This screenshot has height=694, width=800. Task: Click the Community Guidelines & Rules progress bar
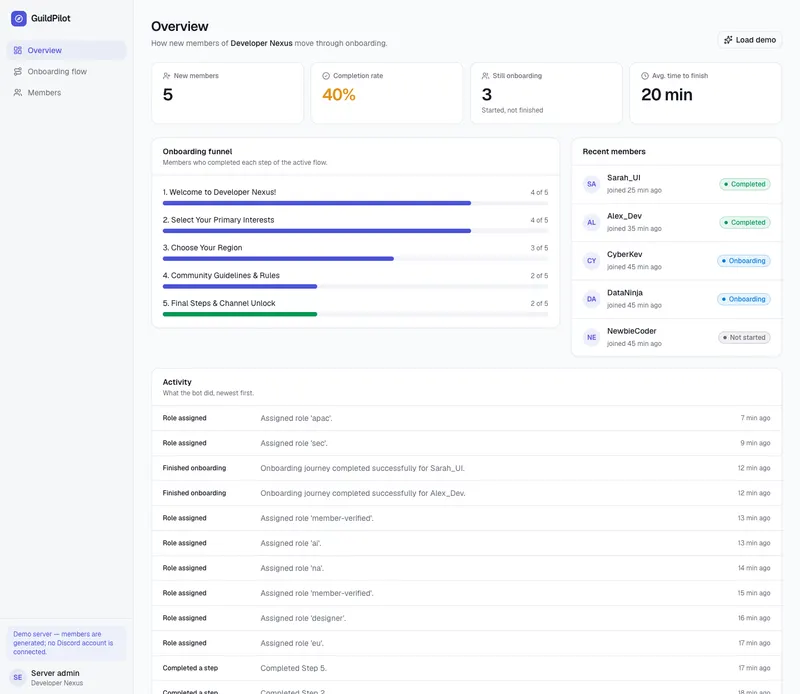click(x=355, y=286)
